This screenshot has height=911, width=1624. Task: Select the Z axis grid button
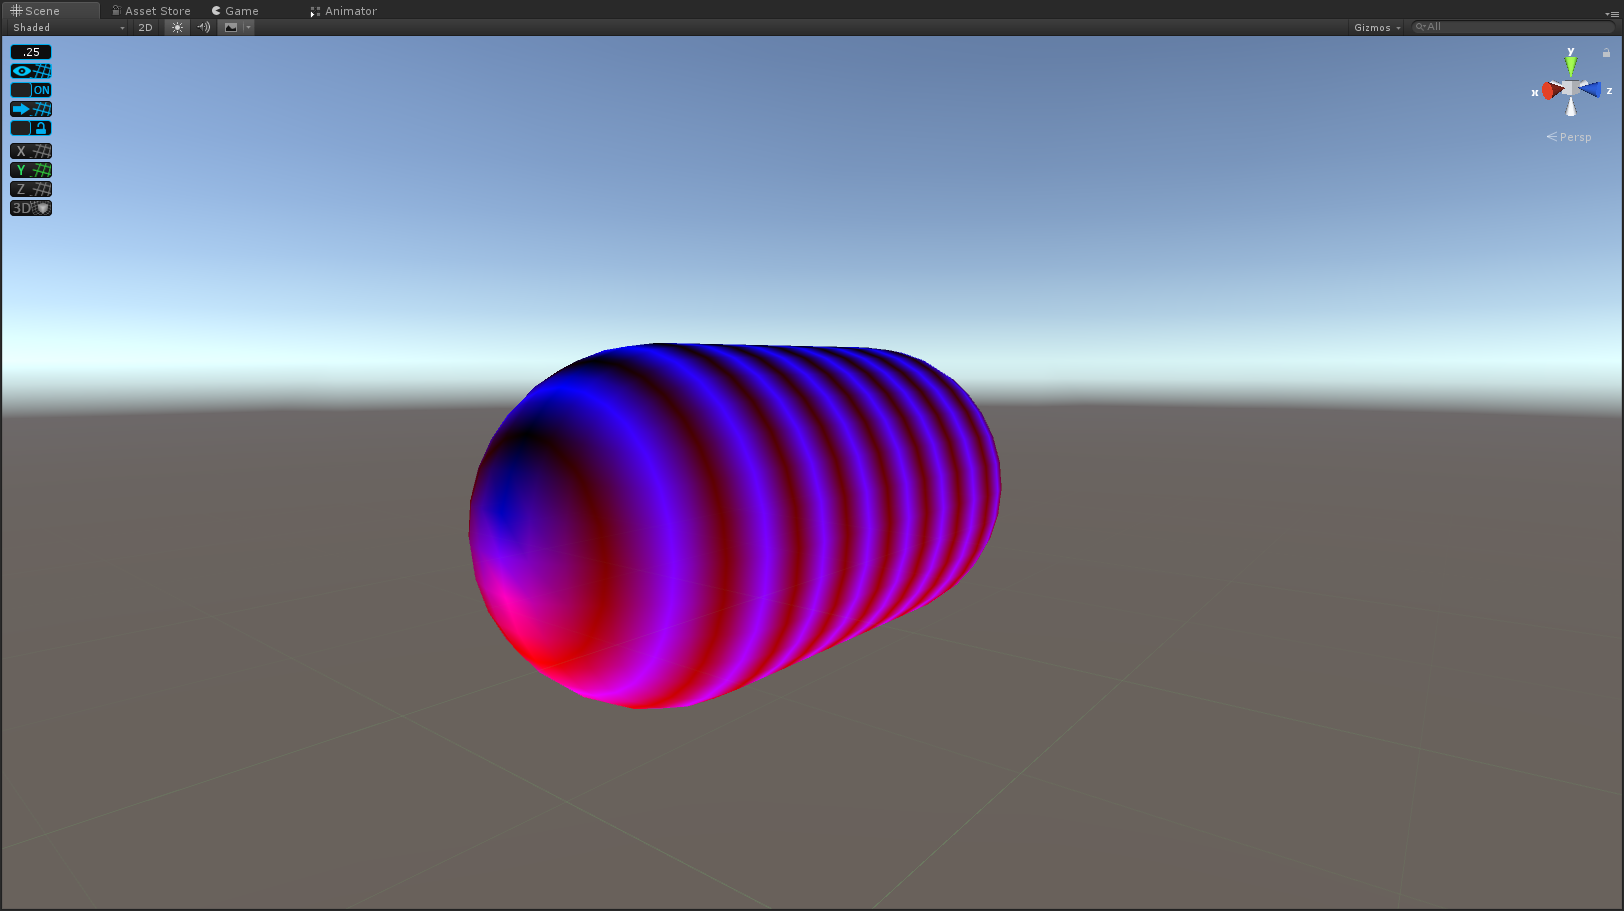coord(31,189)
